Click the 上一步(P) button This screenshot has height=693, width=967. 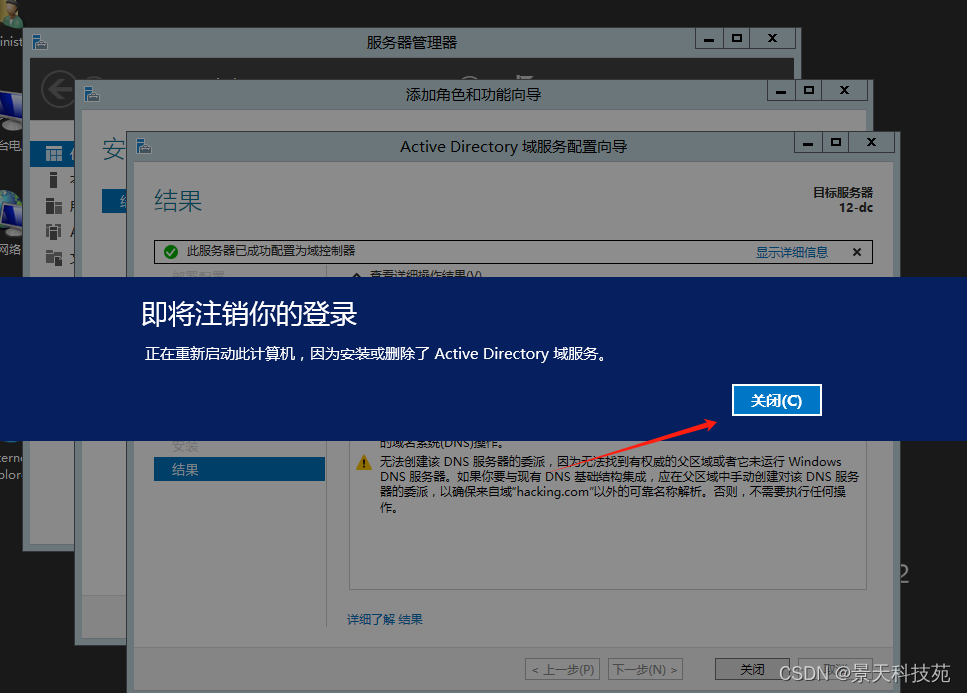click(562, 669)
